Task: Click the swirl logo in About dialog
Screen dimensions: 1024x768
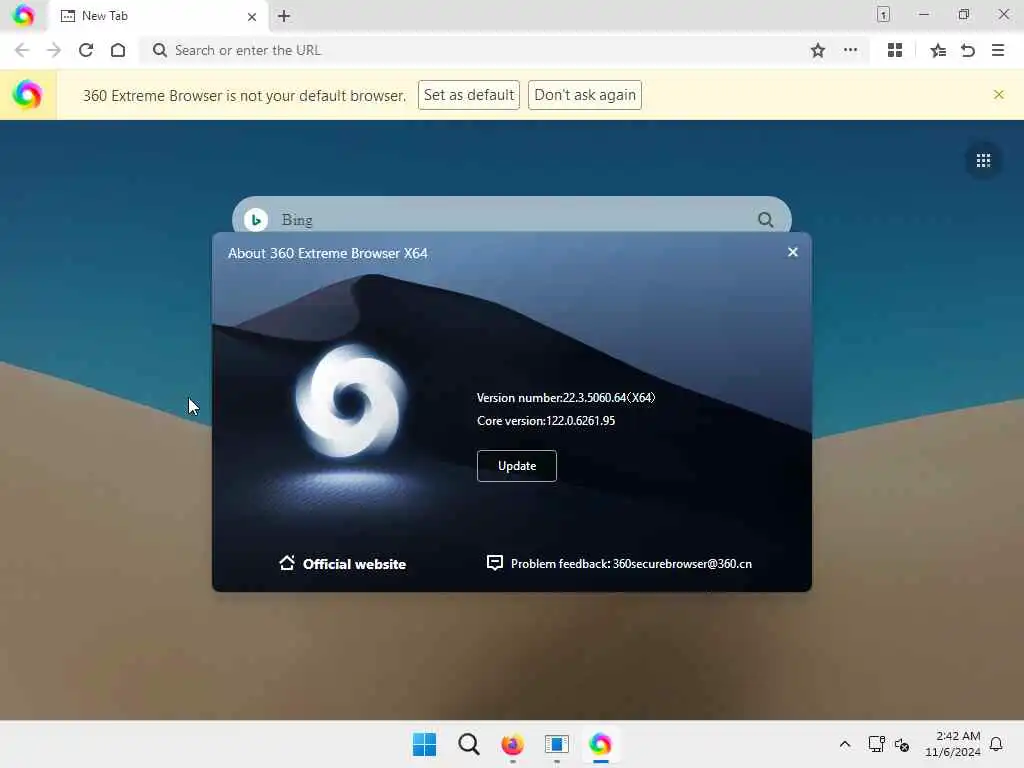Action: click(x=351, y=400)
